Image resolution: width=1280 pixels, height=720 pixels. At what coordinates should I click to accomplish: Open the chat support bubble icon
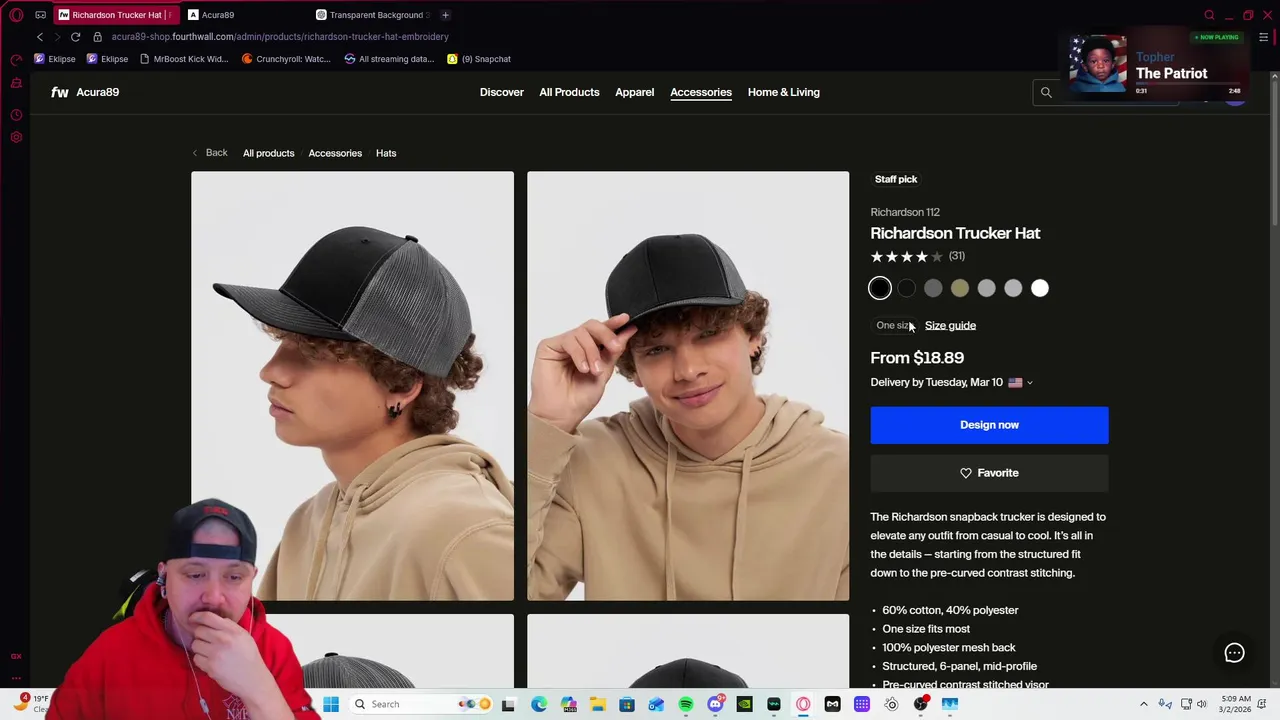1234,653
